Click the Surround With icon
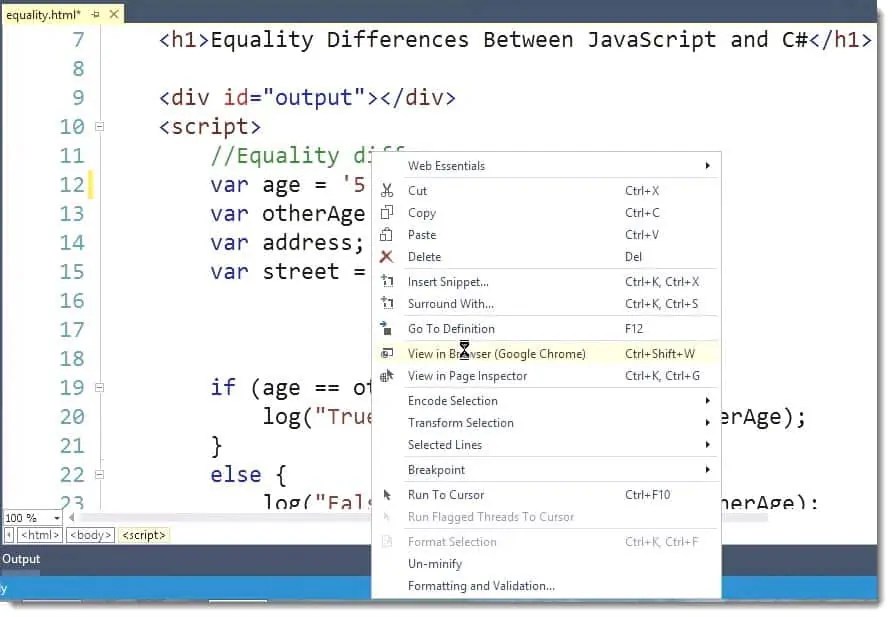Viewport: 892px width, 617px height. (x=390, y=303)
